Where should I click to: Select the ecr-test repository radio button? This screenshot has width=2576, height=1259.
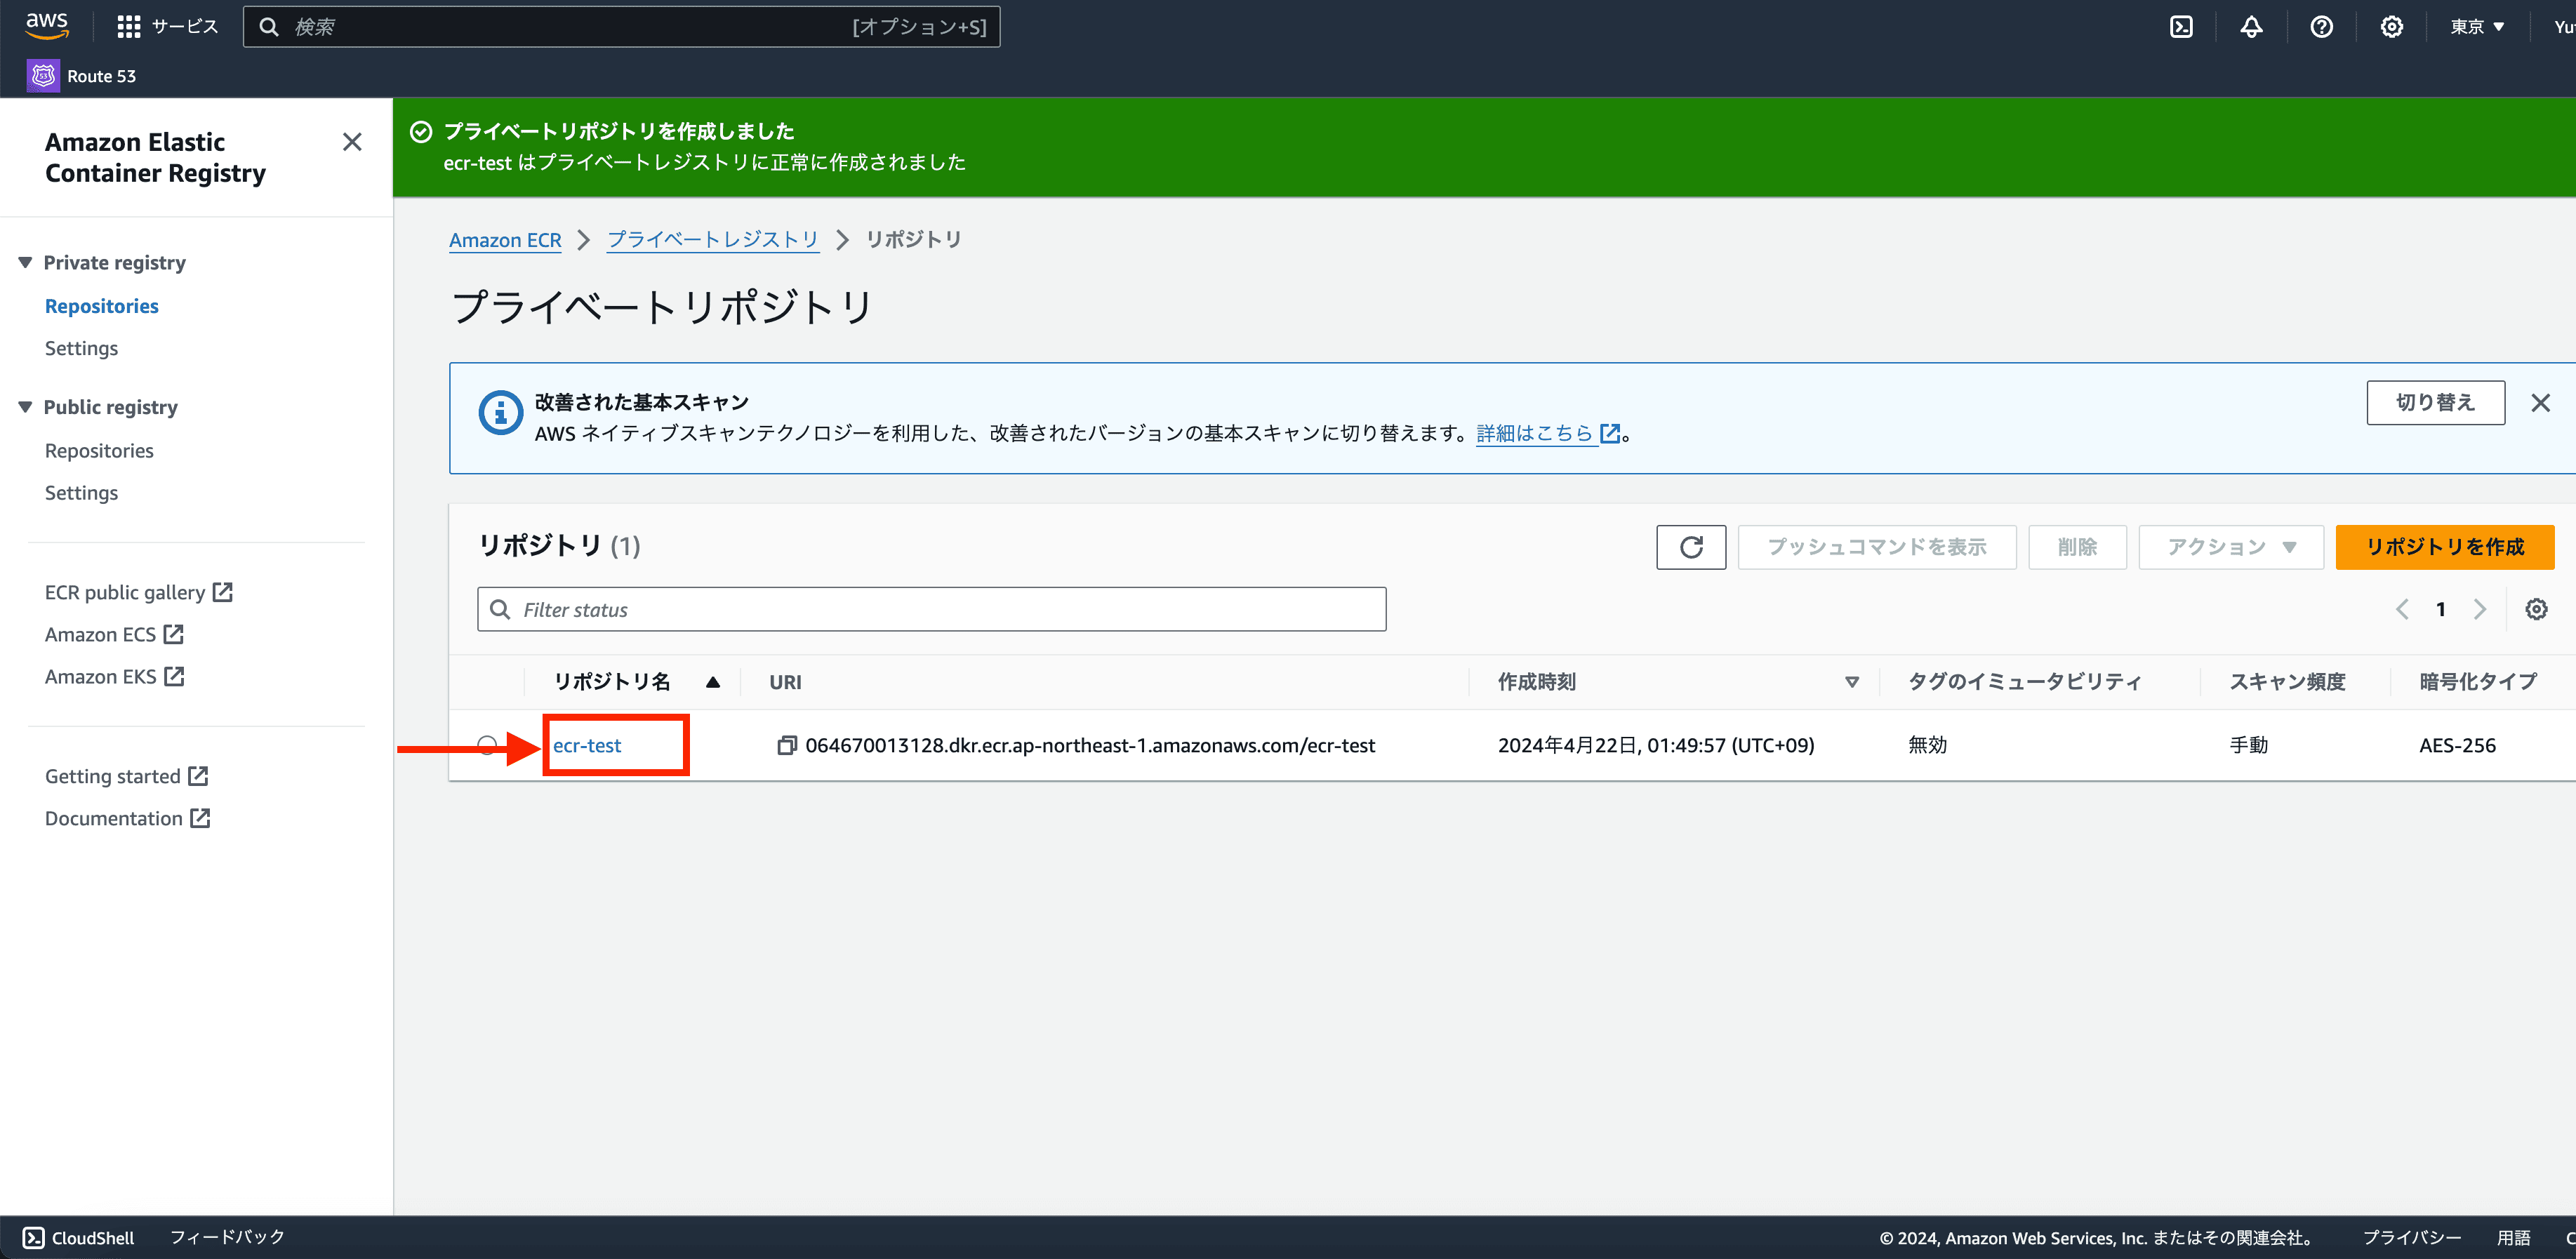[x=487, y=745]
